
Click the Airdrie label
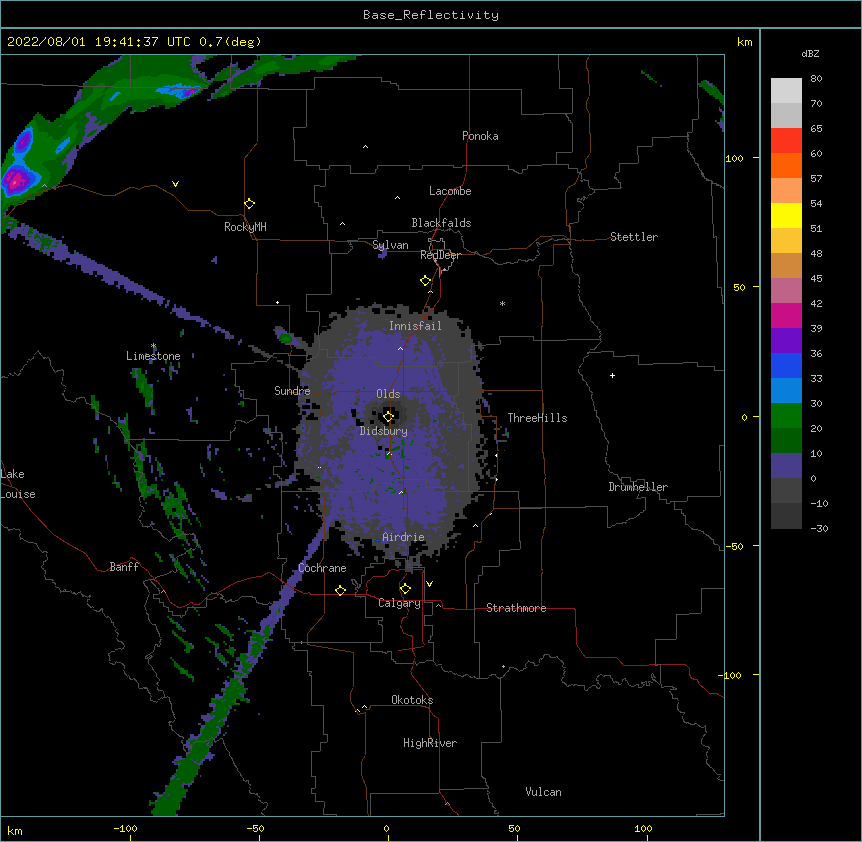coord(403,537)
